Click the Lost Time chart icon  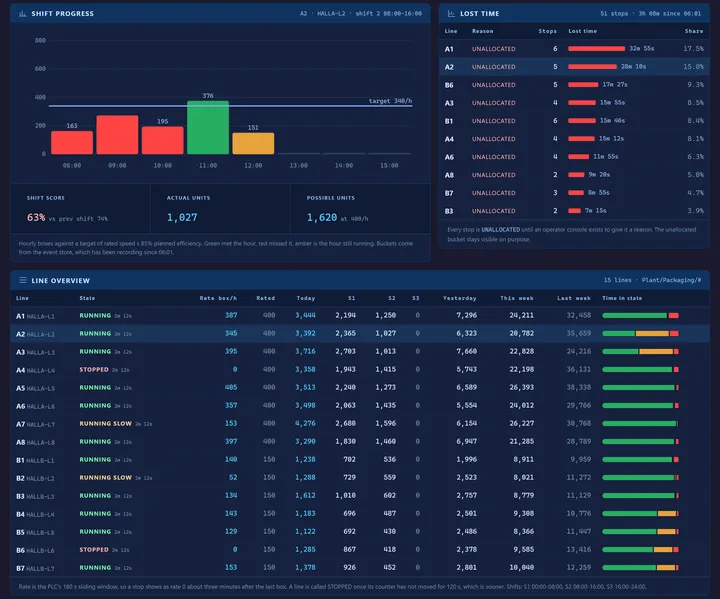click(x=451, y=14)
